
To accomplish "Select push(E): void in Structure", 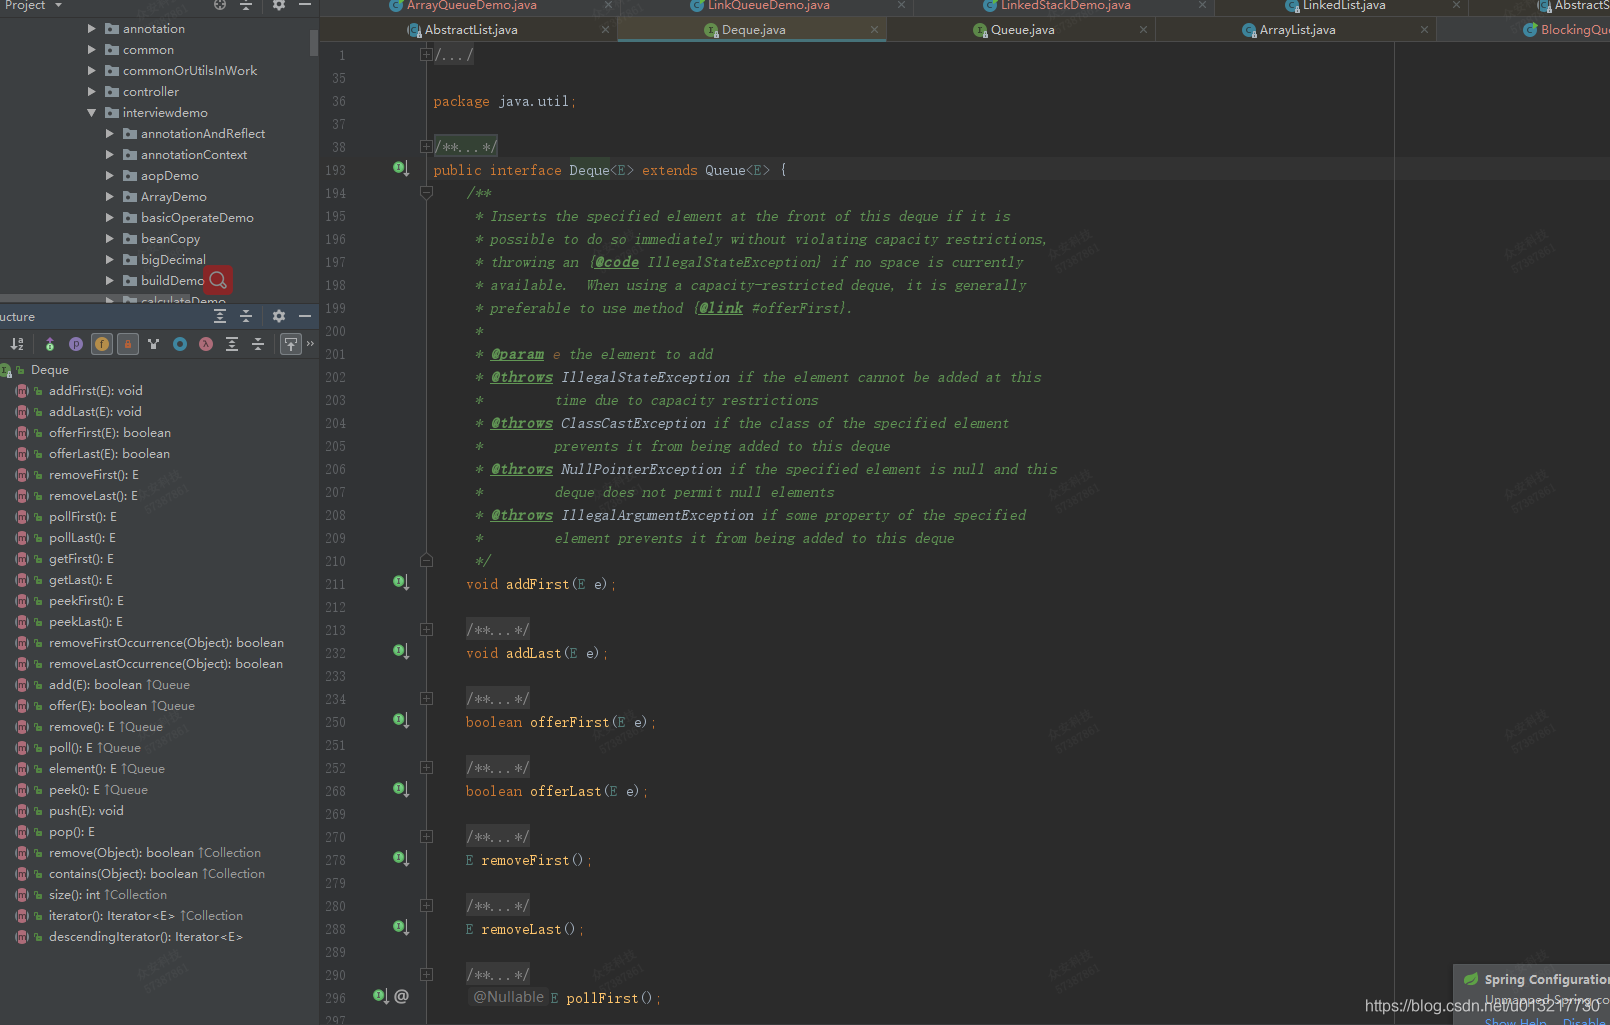I will [x=86, y=811].
